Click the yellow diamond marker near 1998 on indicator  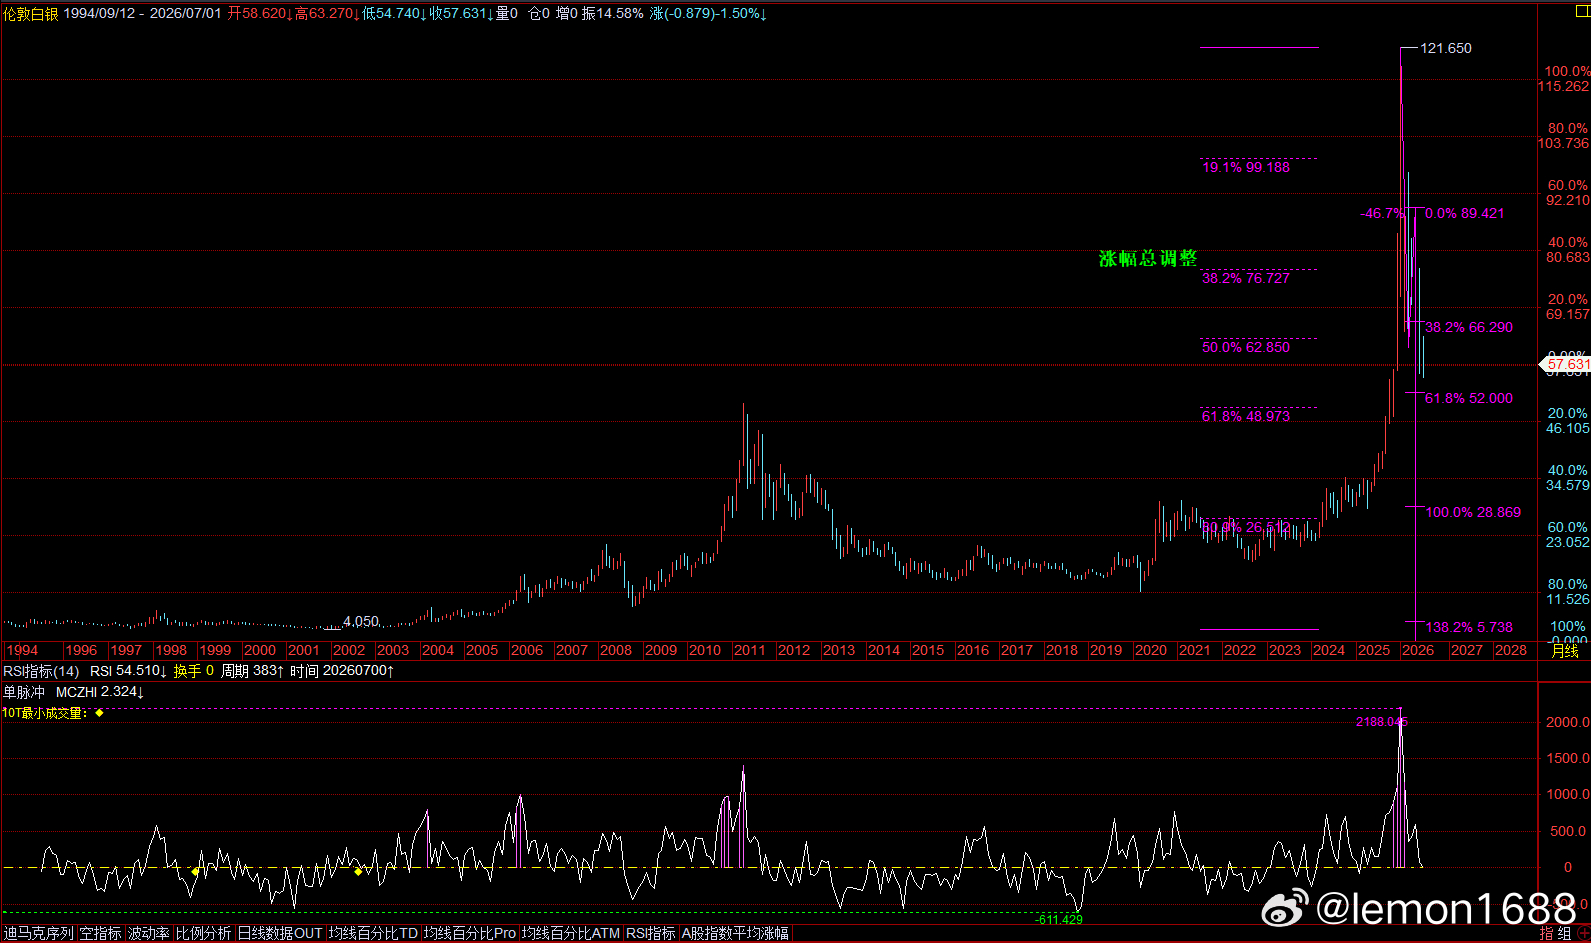pos(195,872)
